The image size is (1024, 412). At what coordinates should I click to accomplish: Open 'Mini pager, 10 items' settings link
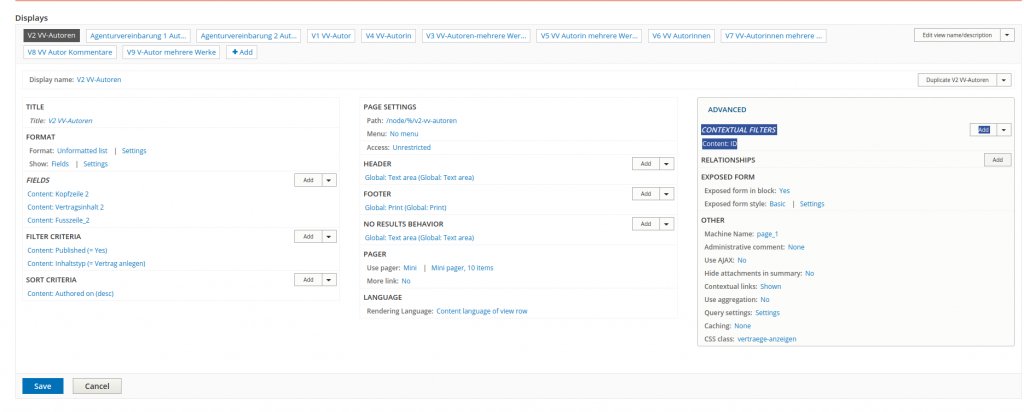[x=462, y=268]
